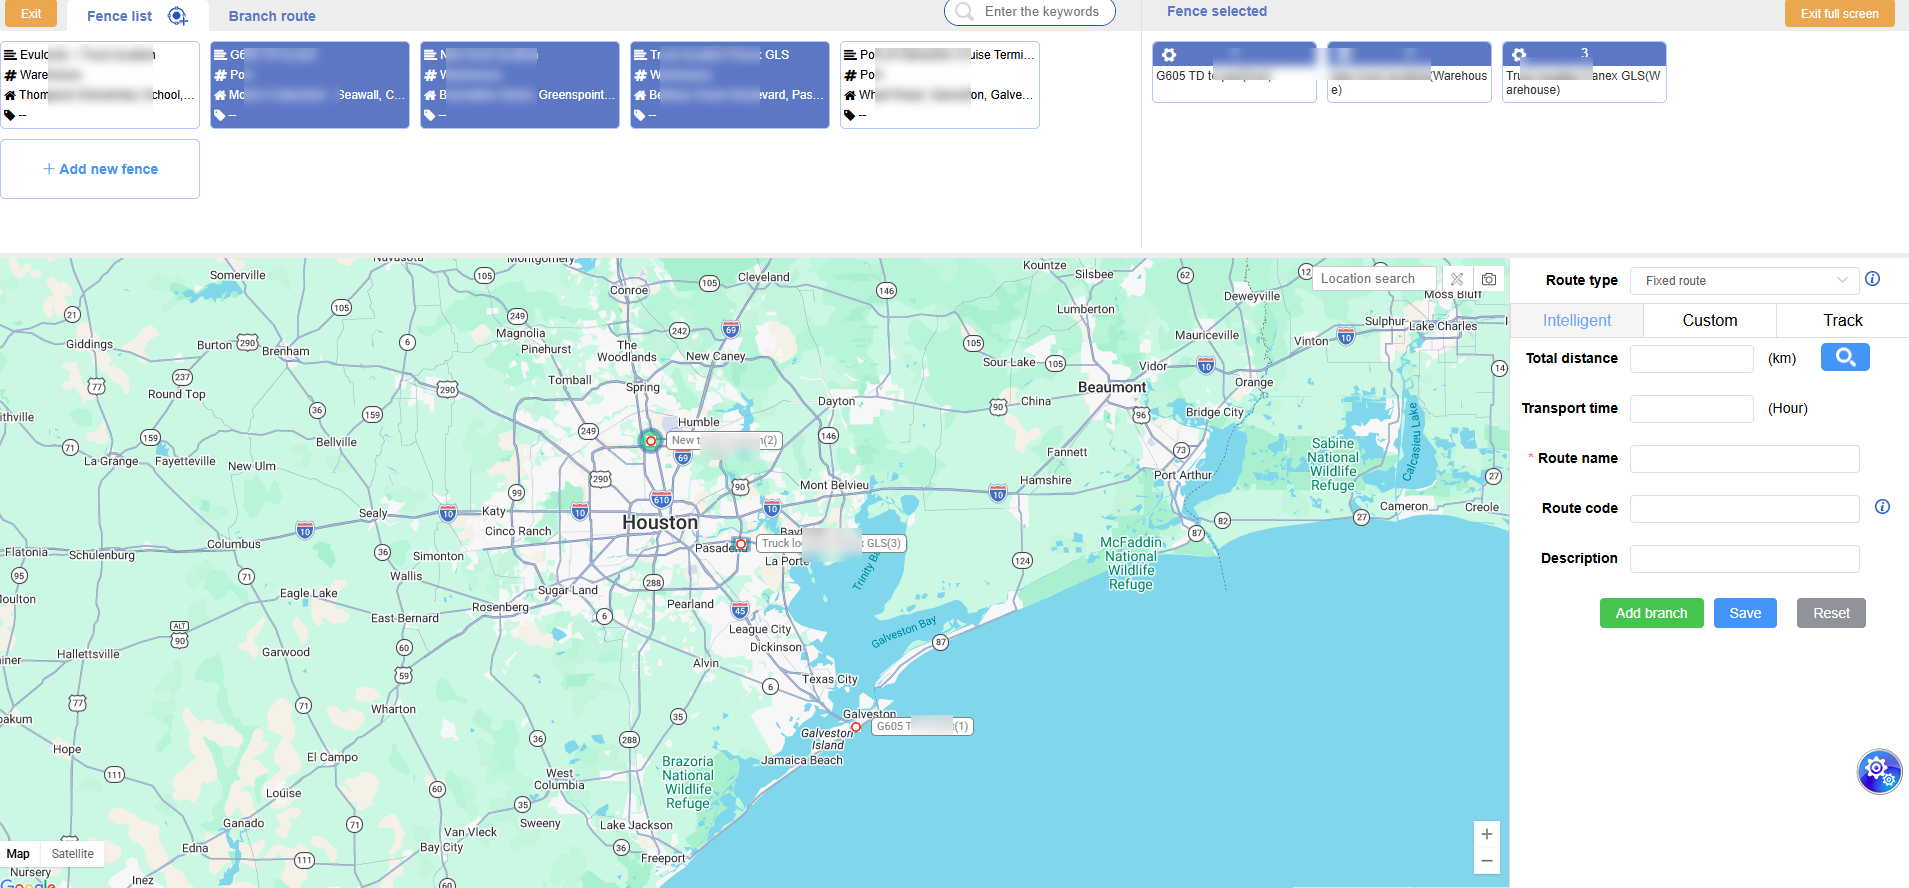Zoom in on the map
Viewport: 1909px width, 888px height.
(x=1486, y=834)
